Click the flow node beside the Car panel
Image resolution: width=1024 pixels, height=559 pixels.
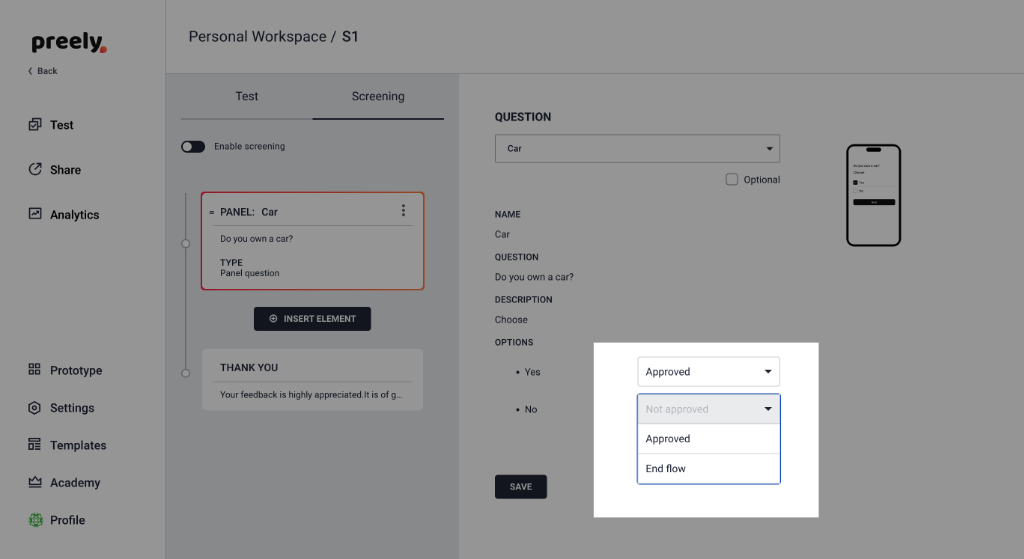(x=185, y=244)
